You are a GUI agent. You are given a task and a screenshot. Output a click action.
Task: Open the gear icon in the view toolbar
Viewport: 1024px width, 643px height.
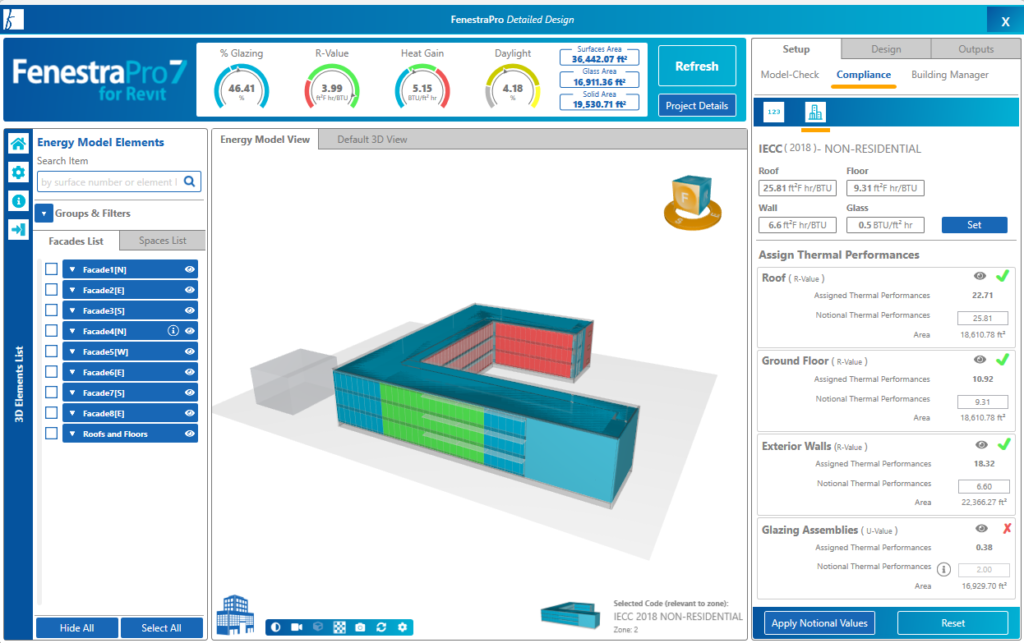402,627
